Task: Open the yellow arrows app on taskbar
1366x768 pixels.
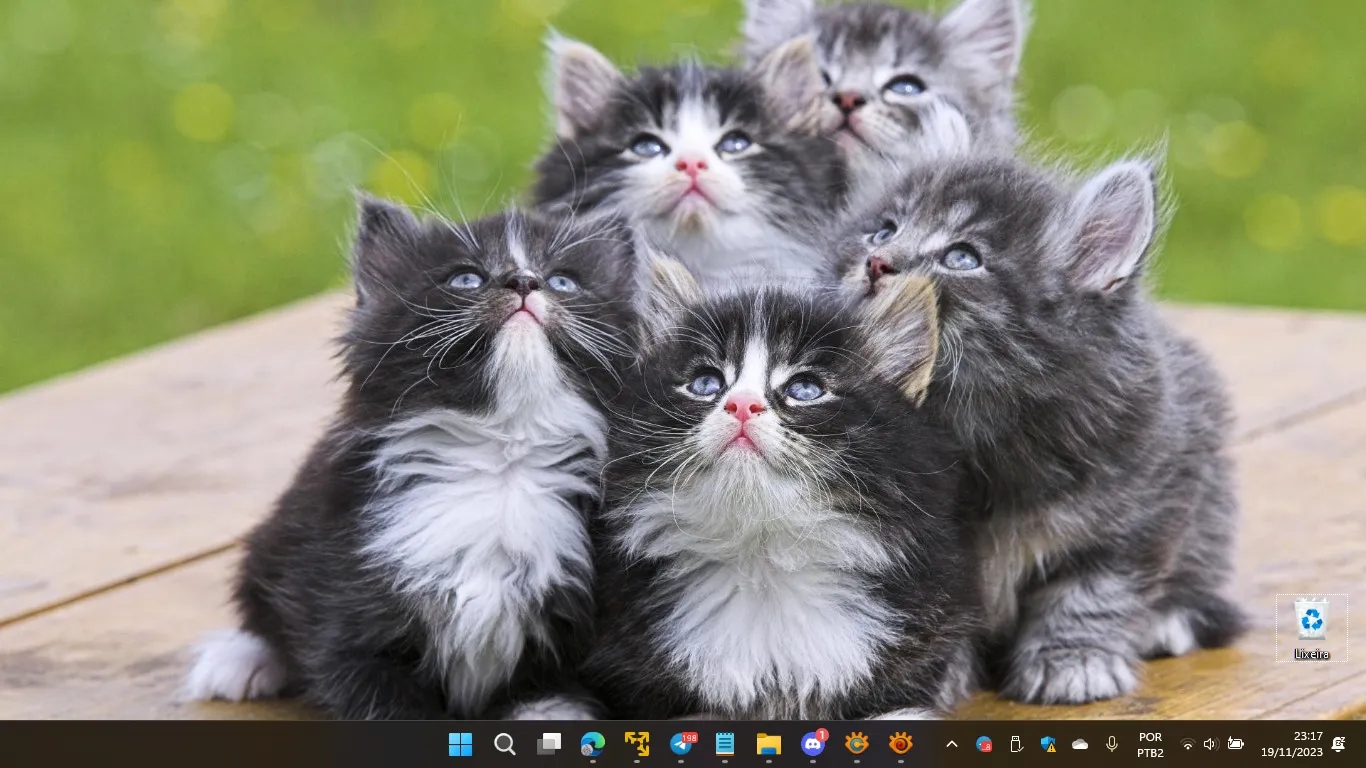Action: tap(637, 744)
